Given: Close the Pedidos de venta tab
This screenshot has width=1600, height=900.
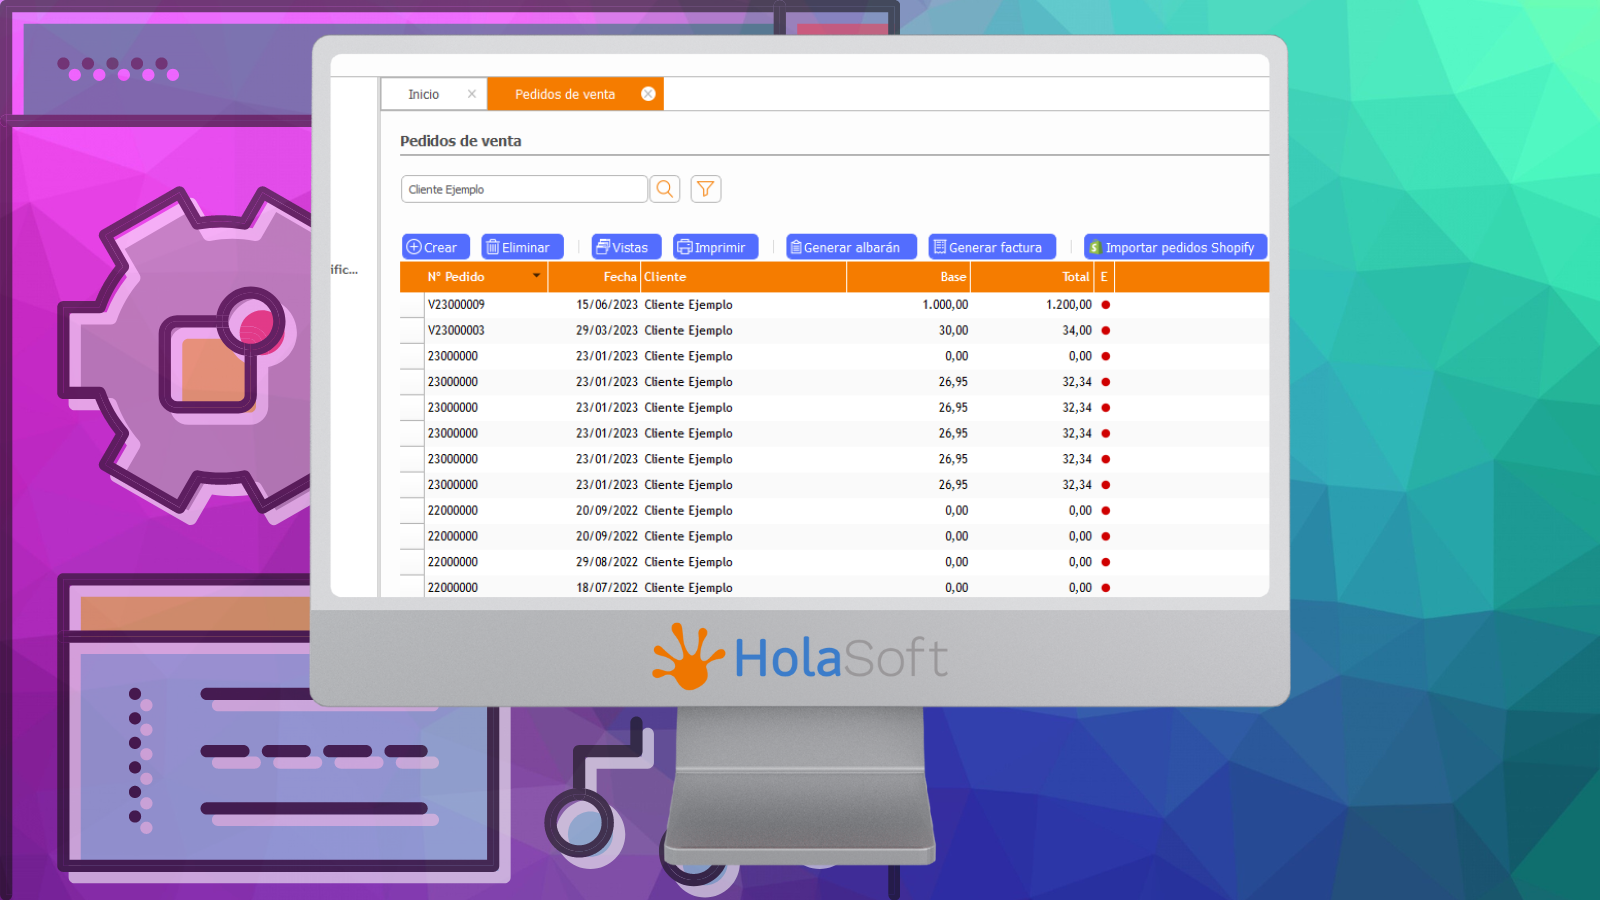Looking at the screenshot, I should pyautogui.click(x=648, y=94).
